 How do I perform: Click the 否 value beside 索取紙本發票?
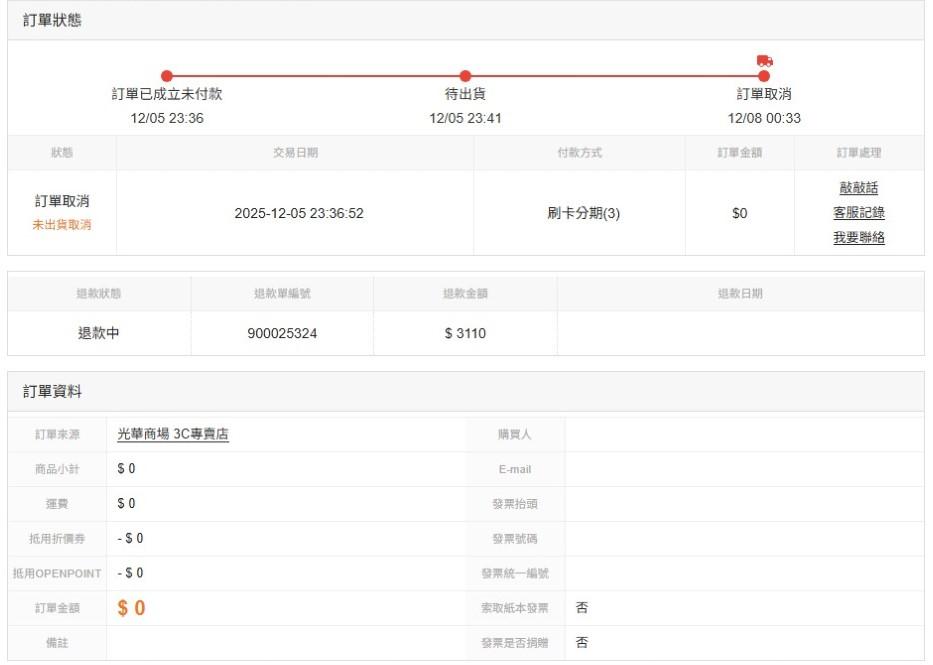582,608
